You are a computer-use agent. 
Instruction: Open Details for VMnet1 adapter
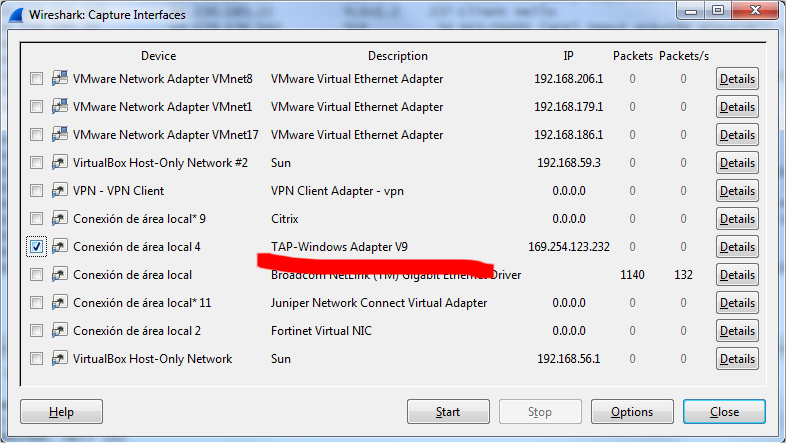(737, 107)
